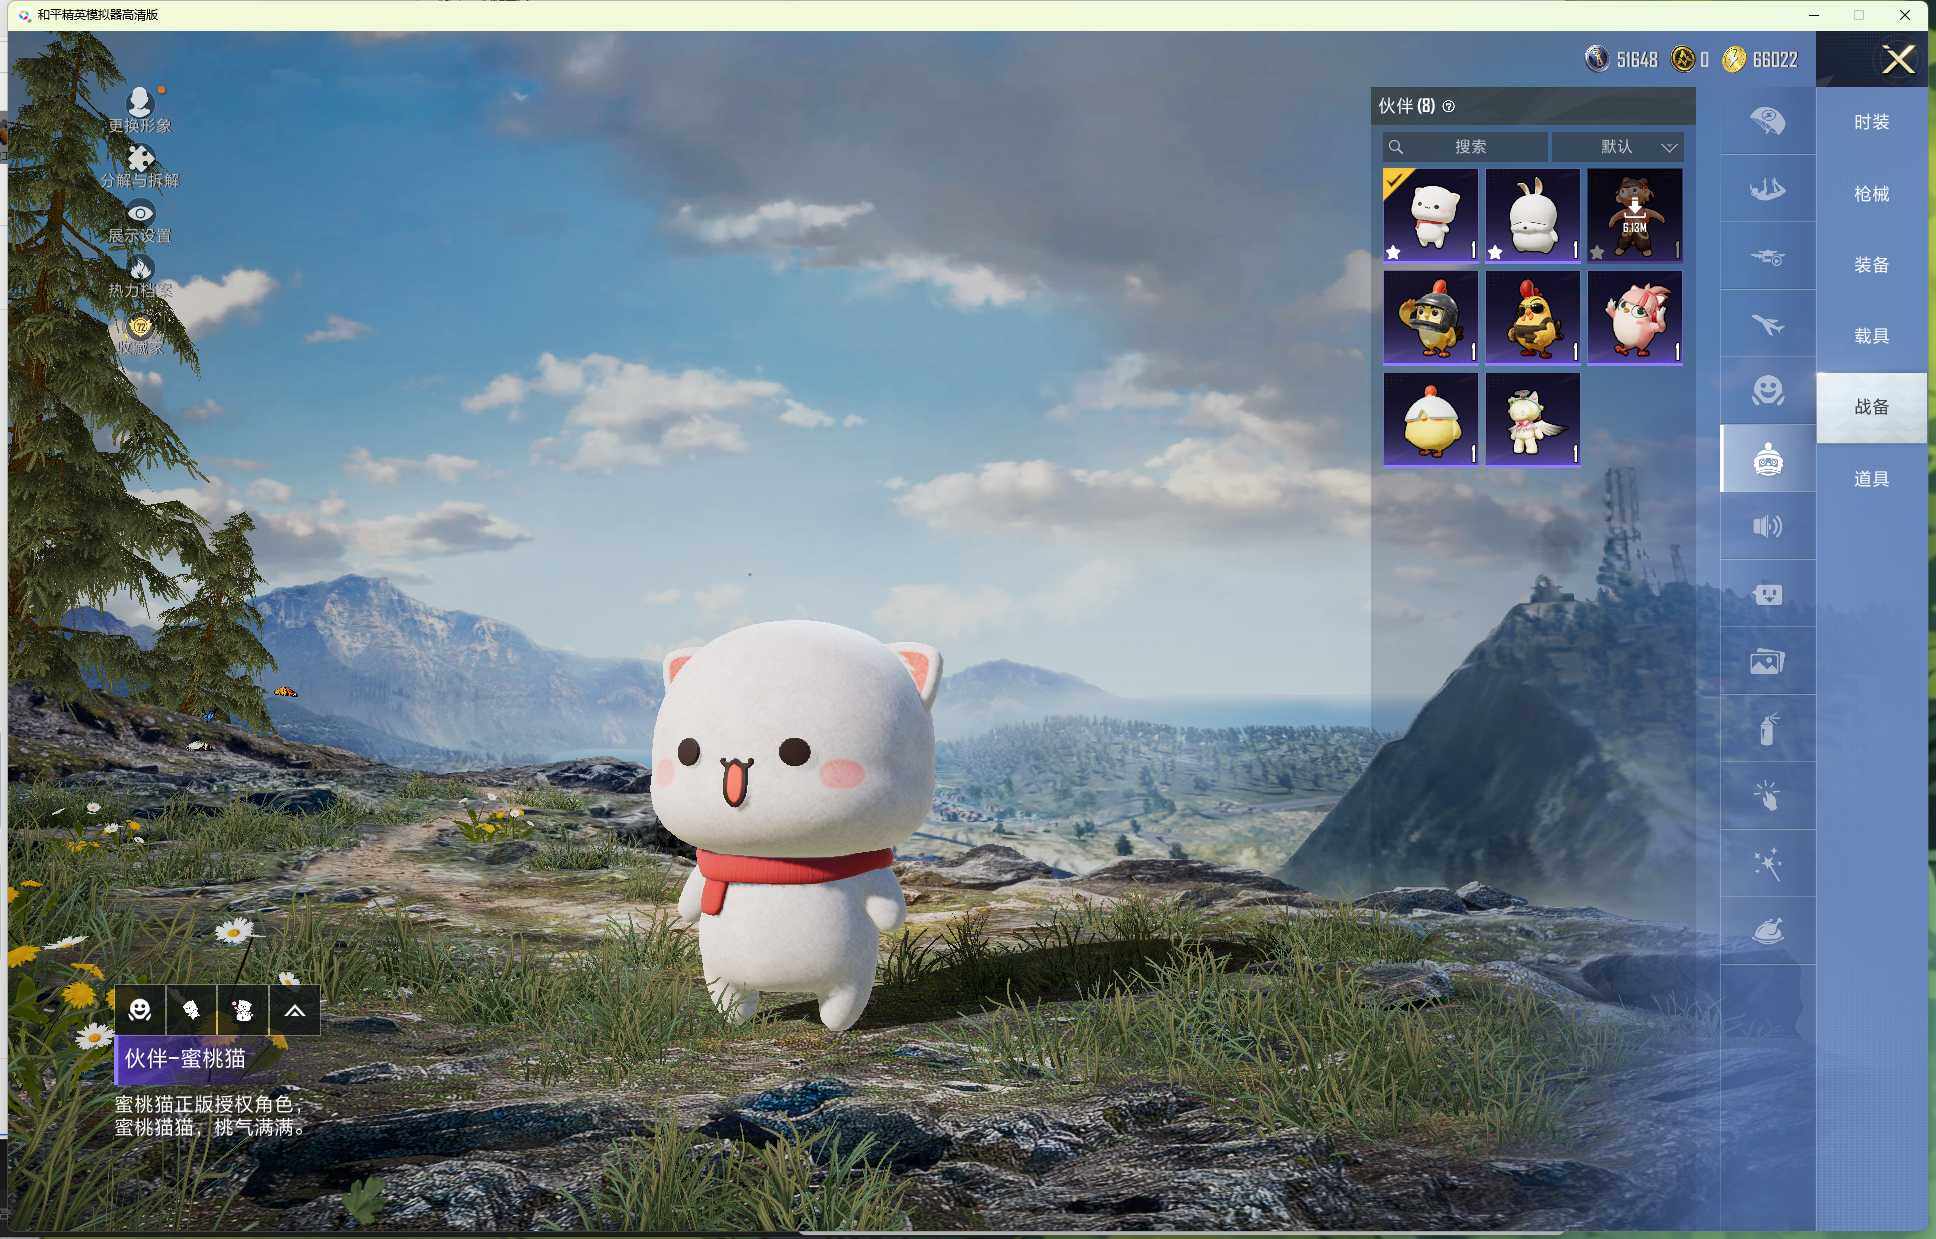Download the 6.13M bear companion

[x=1634, y=214]
